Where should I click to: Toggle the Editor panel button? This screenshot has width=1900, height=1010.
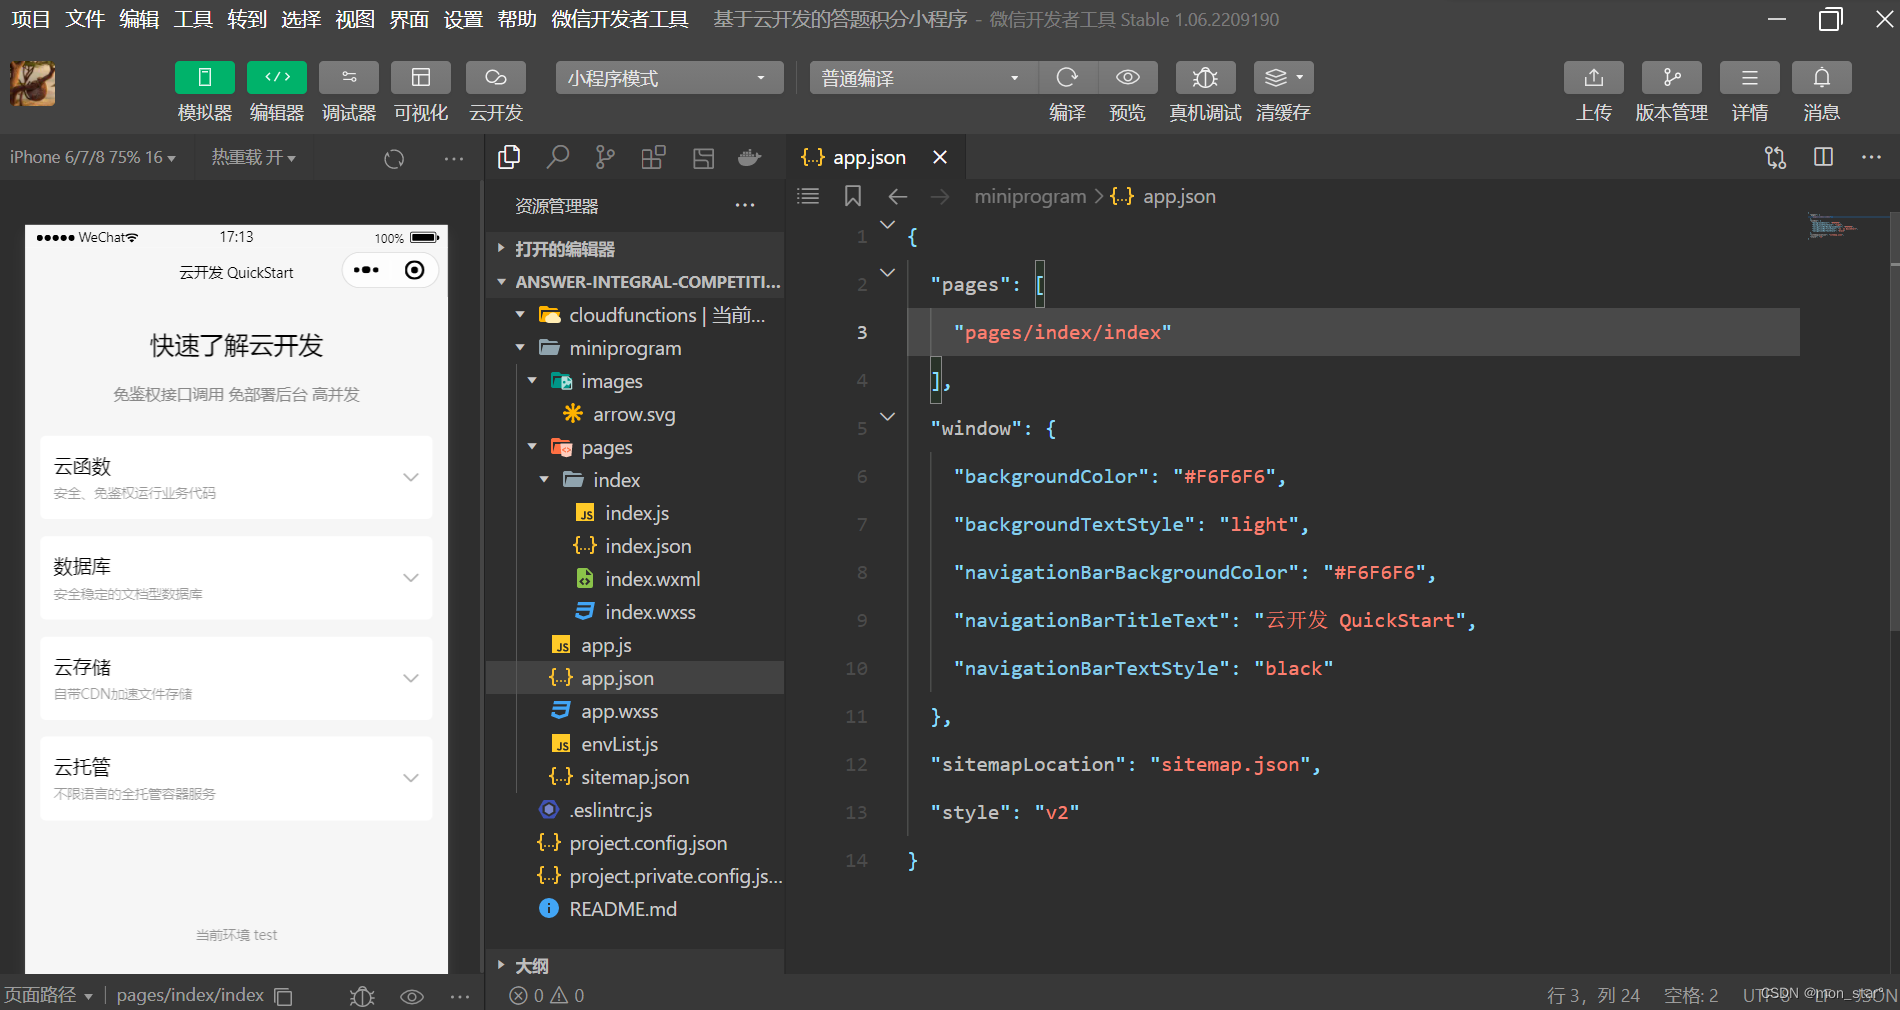[x=277, y=78]
